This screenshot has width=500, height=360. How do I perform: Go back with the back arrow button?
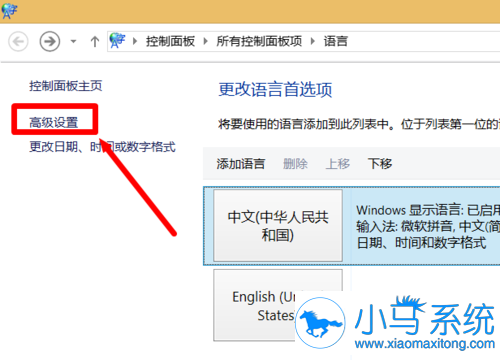[18, 42]
